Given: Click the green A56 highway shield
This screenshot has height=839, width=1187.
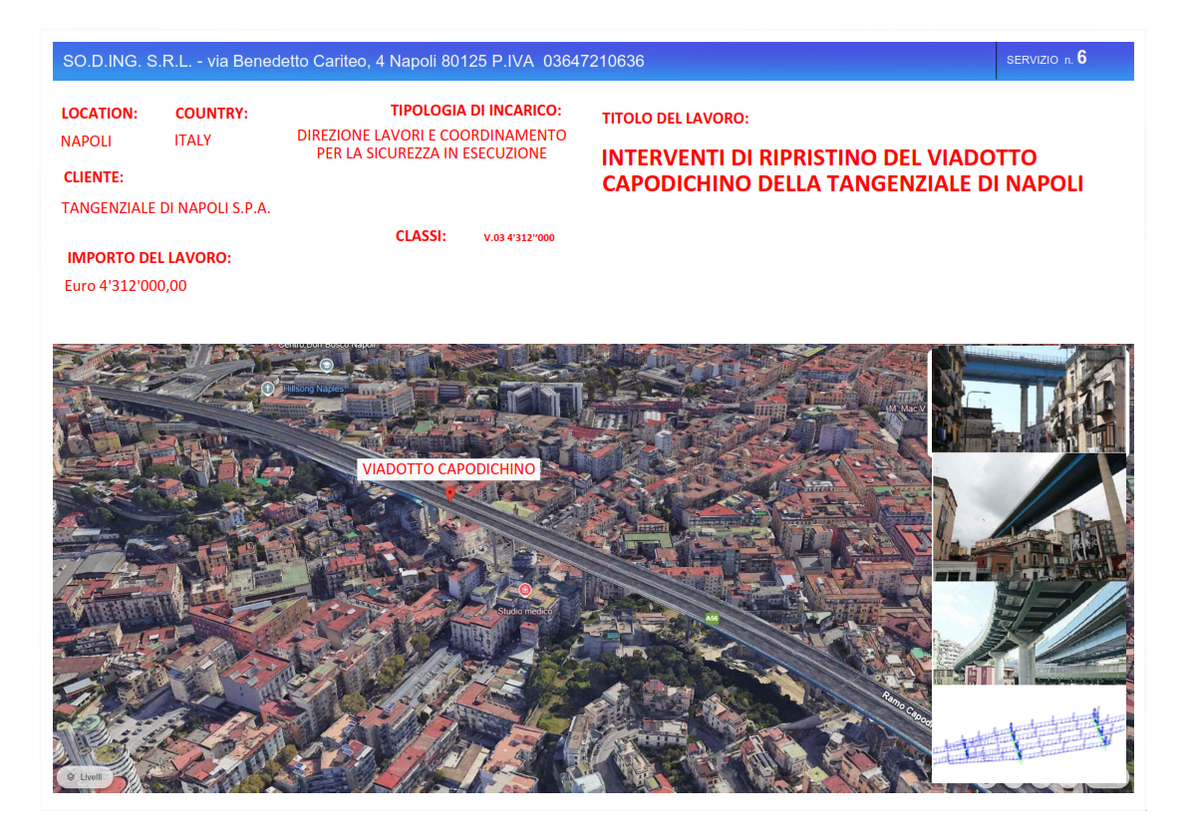Looking at the screenshot, I should [x=712, y=618].
